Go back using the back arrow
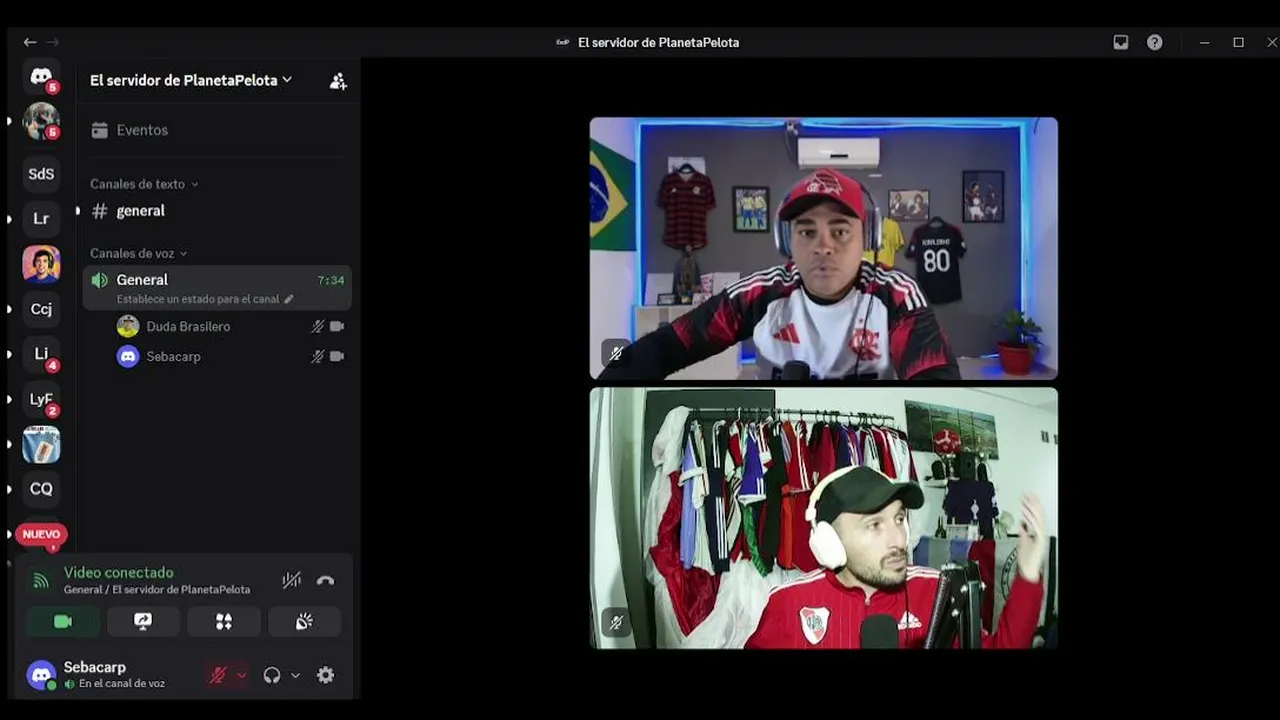This screenshot has width=1280, height=720. coord(30,42)
